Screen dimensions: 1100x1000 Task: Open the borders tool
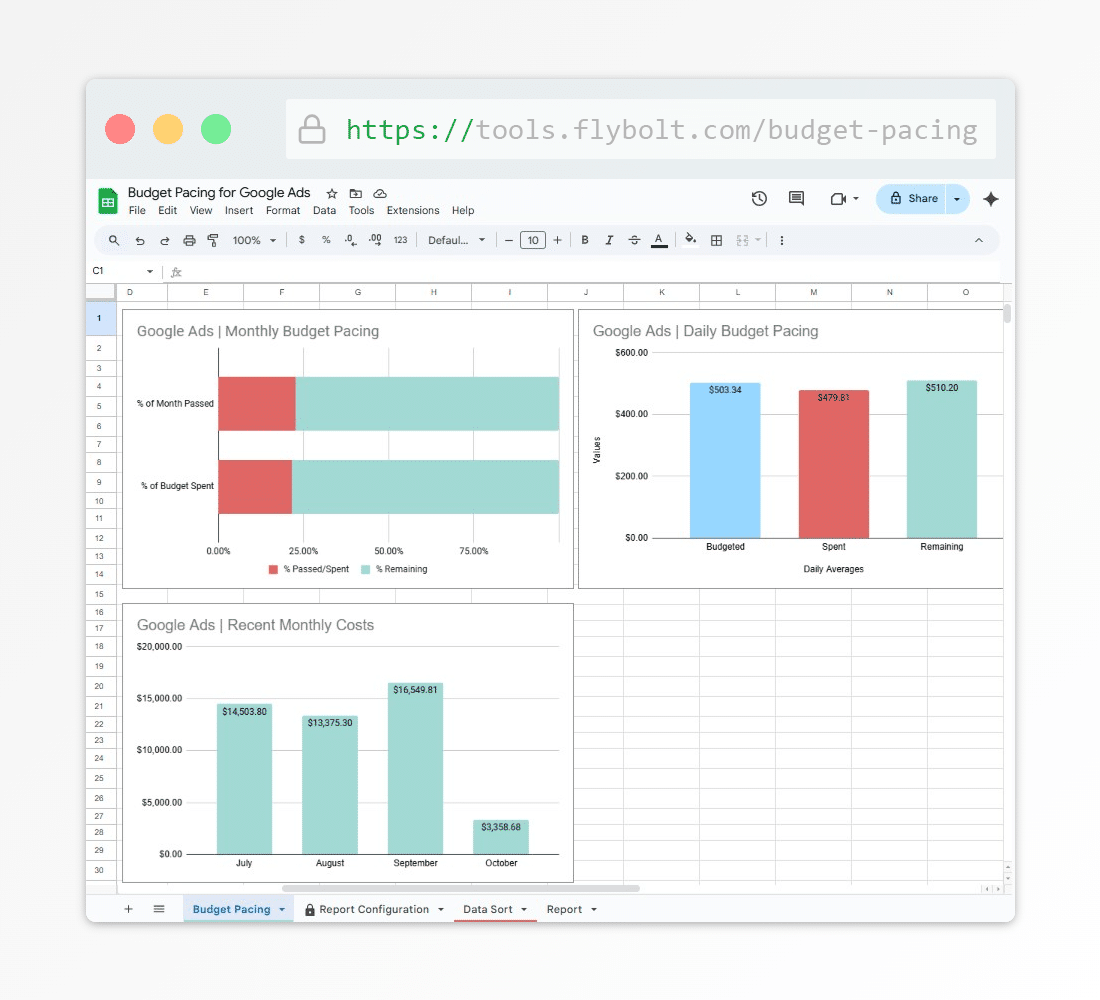pyautogui.click(x=716, y=240)
